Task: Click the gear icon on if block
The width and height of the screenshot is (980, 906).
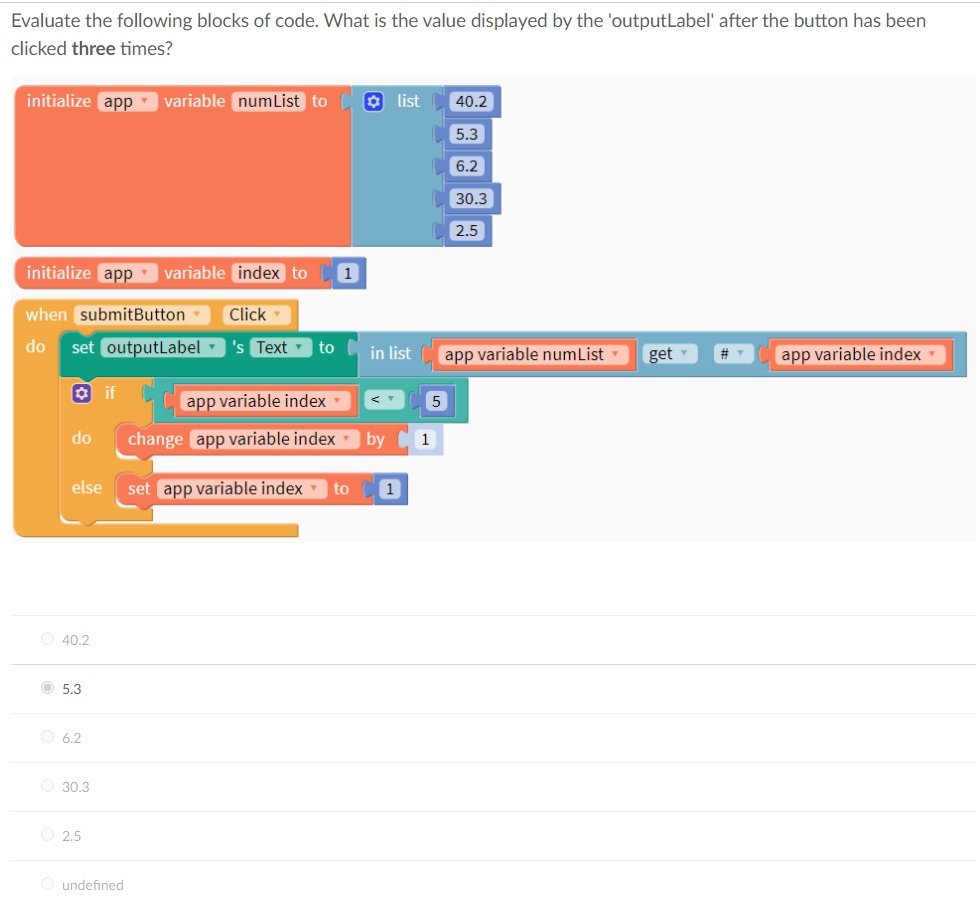Action: 81,394
